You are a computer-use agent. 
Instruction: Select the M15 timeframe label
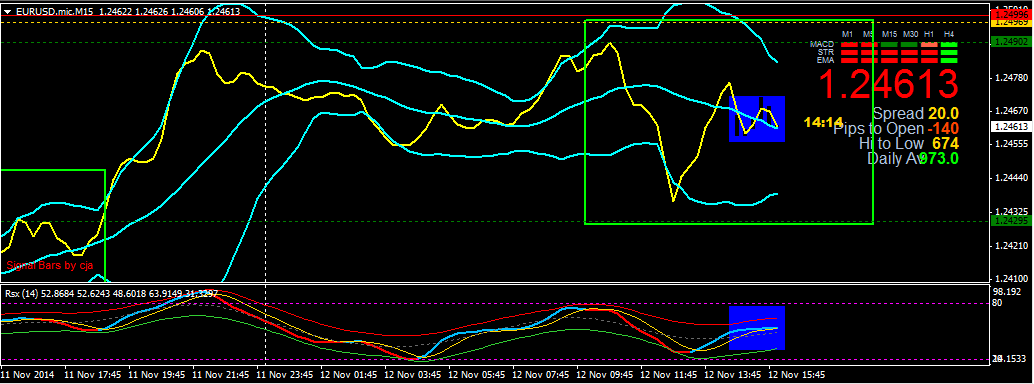(x=890, y=34)
